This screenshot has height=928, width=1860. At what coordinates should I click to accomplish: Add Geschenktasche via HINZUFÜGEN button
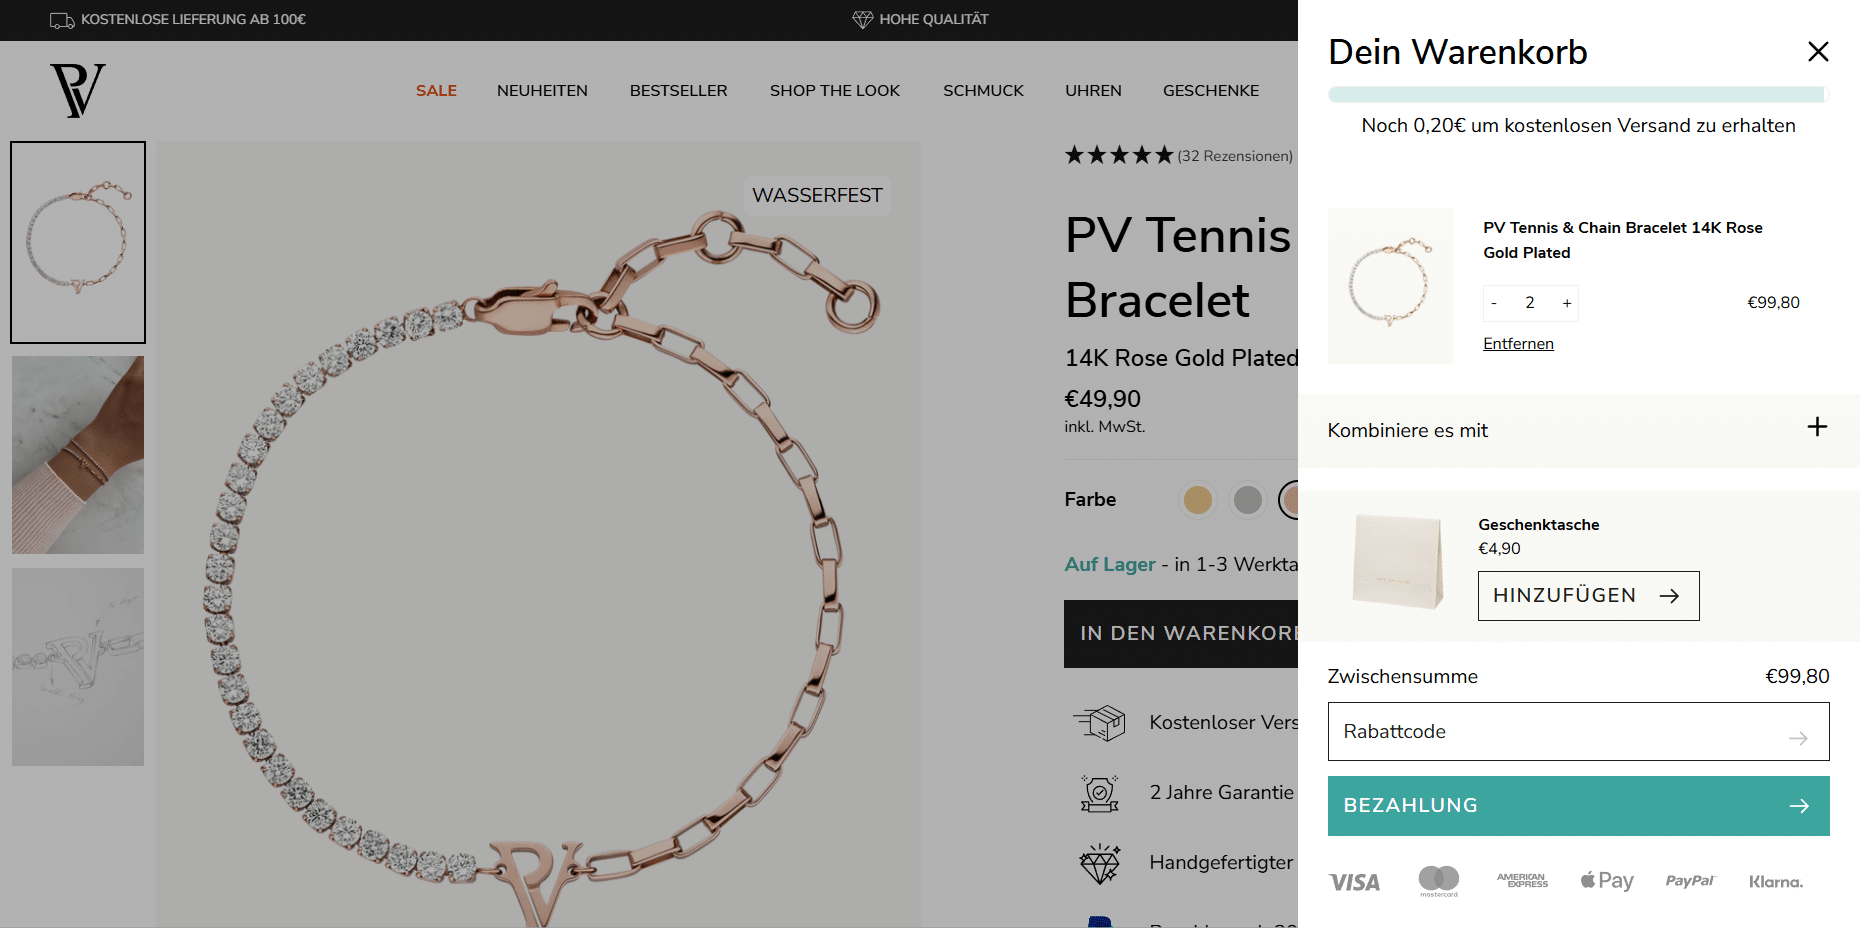pyautogui.click(x=1588, y=596)
